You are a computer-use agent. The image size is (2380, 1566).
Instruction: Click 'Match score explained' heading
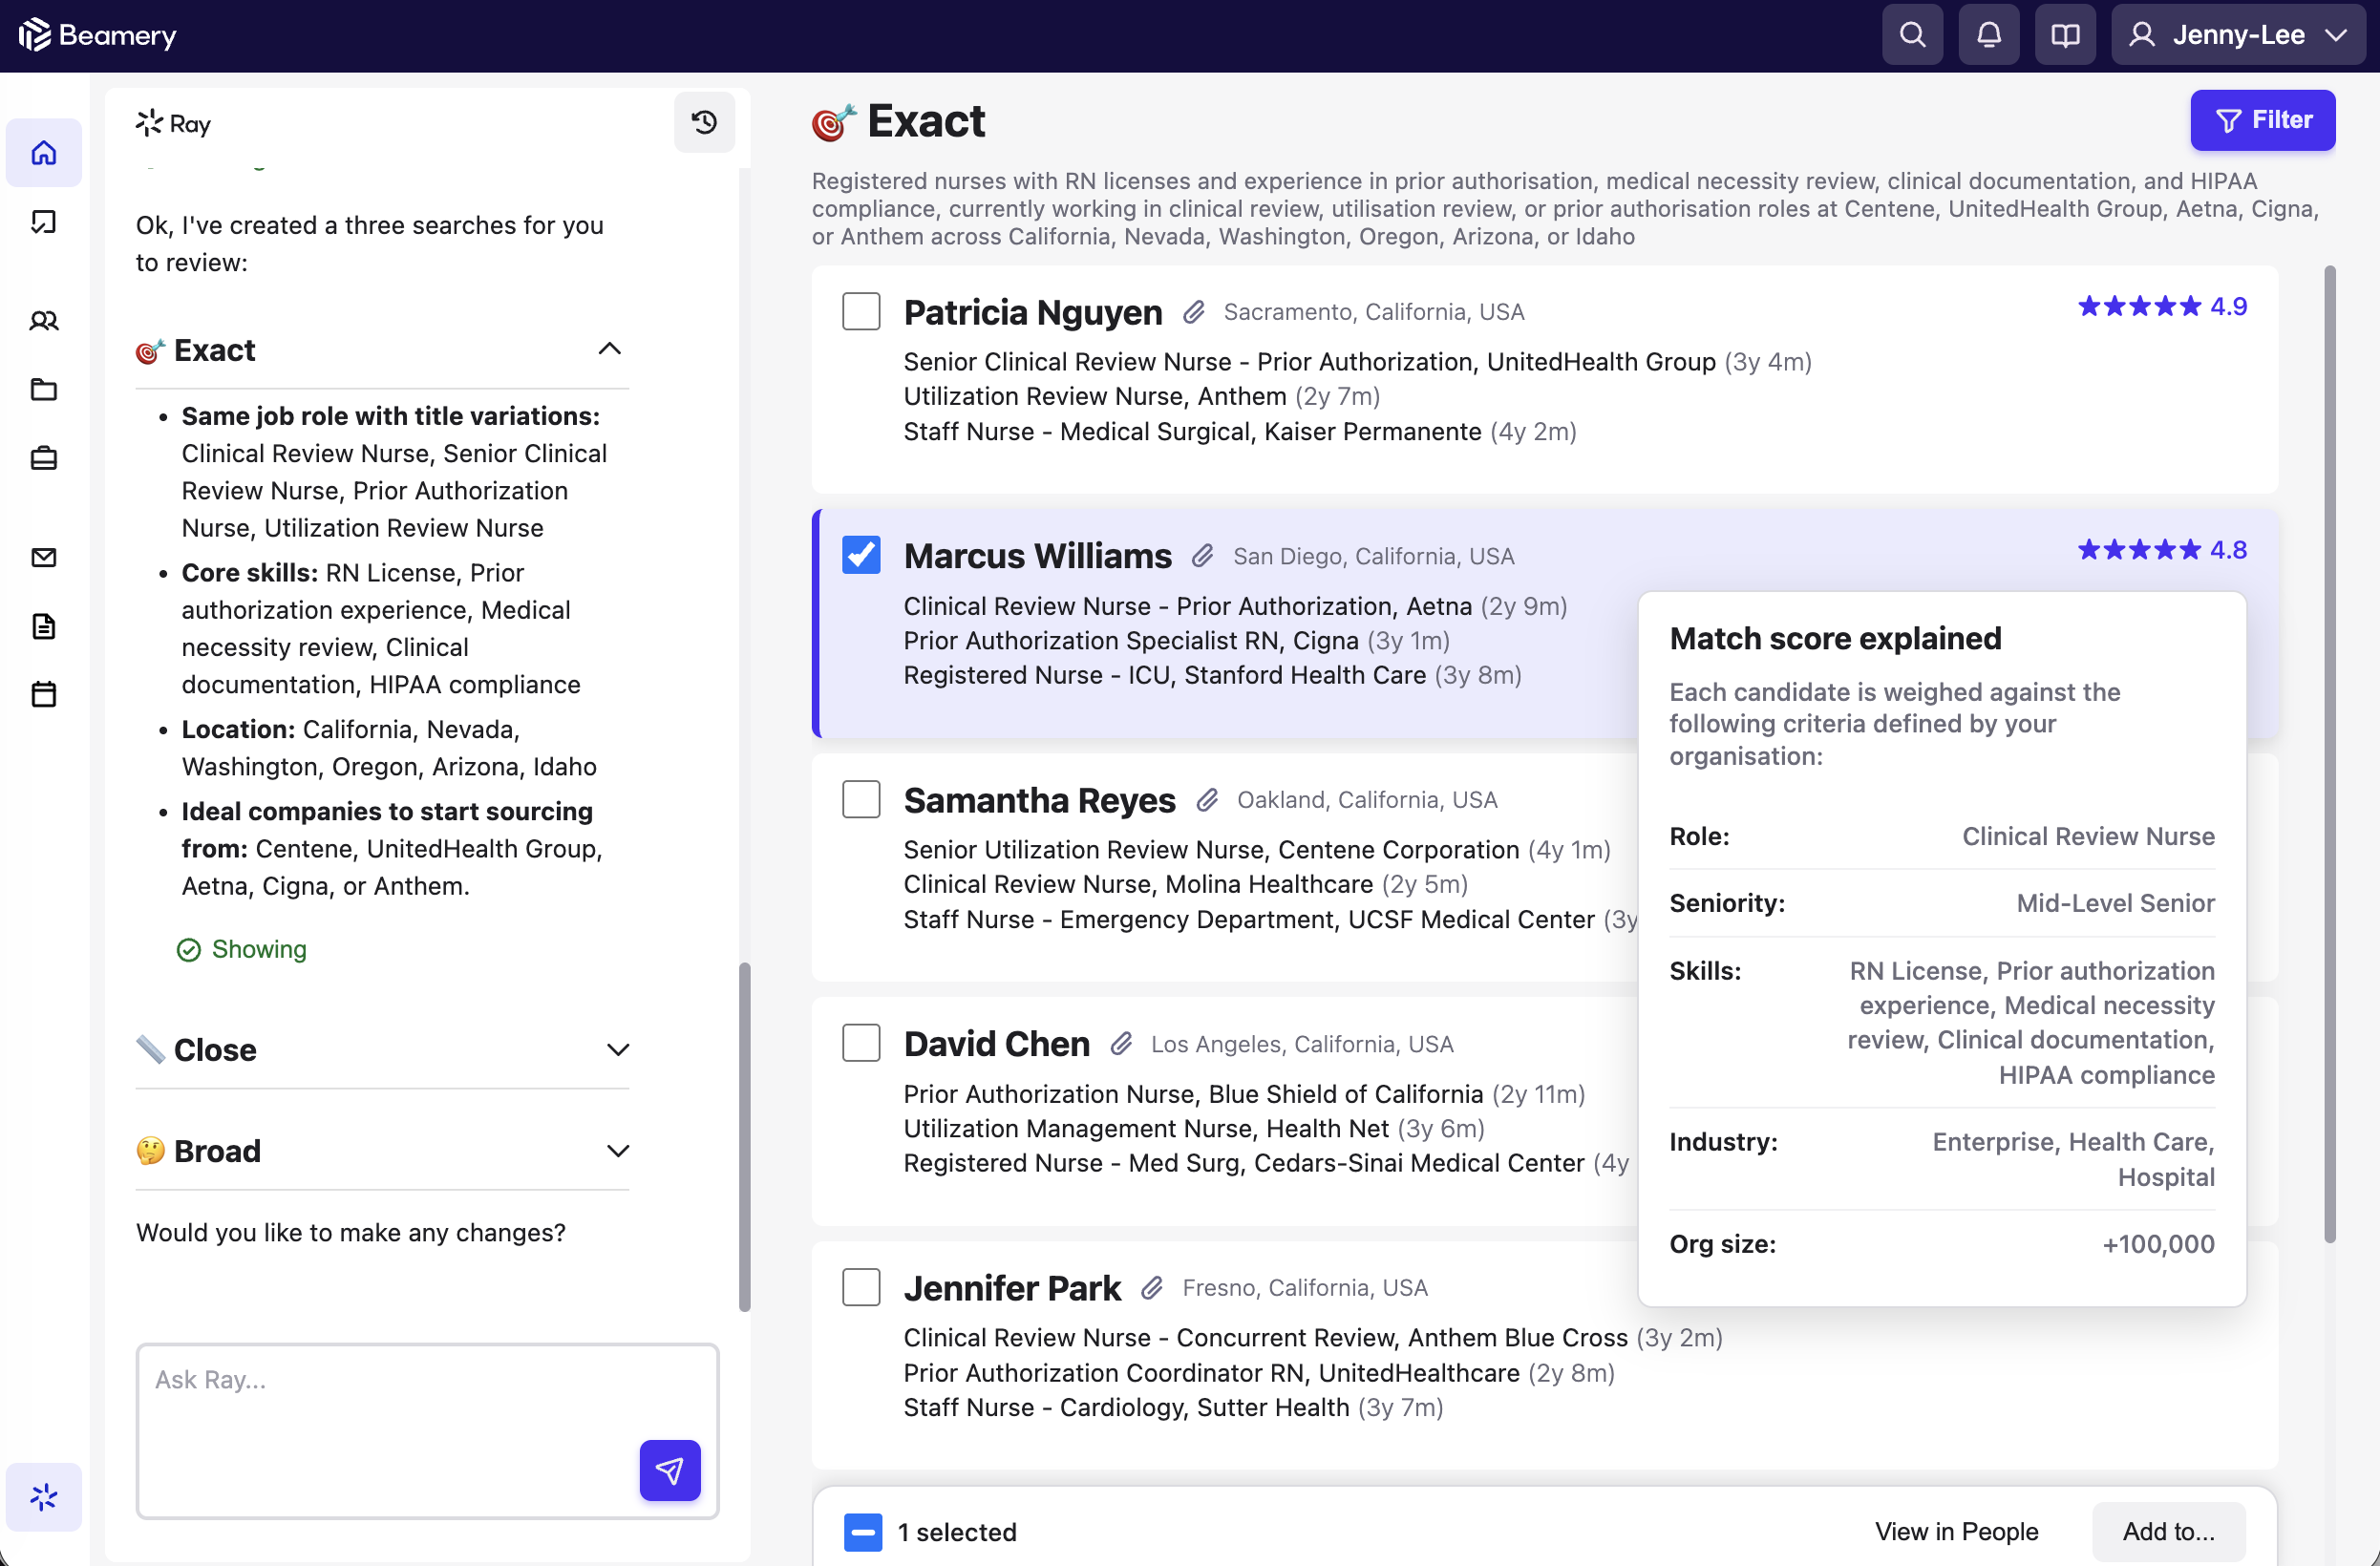pos(1835,638)
